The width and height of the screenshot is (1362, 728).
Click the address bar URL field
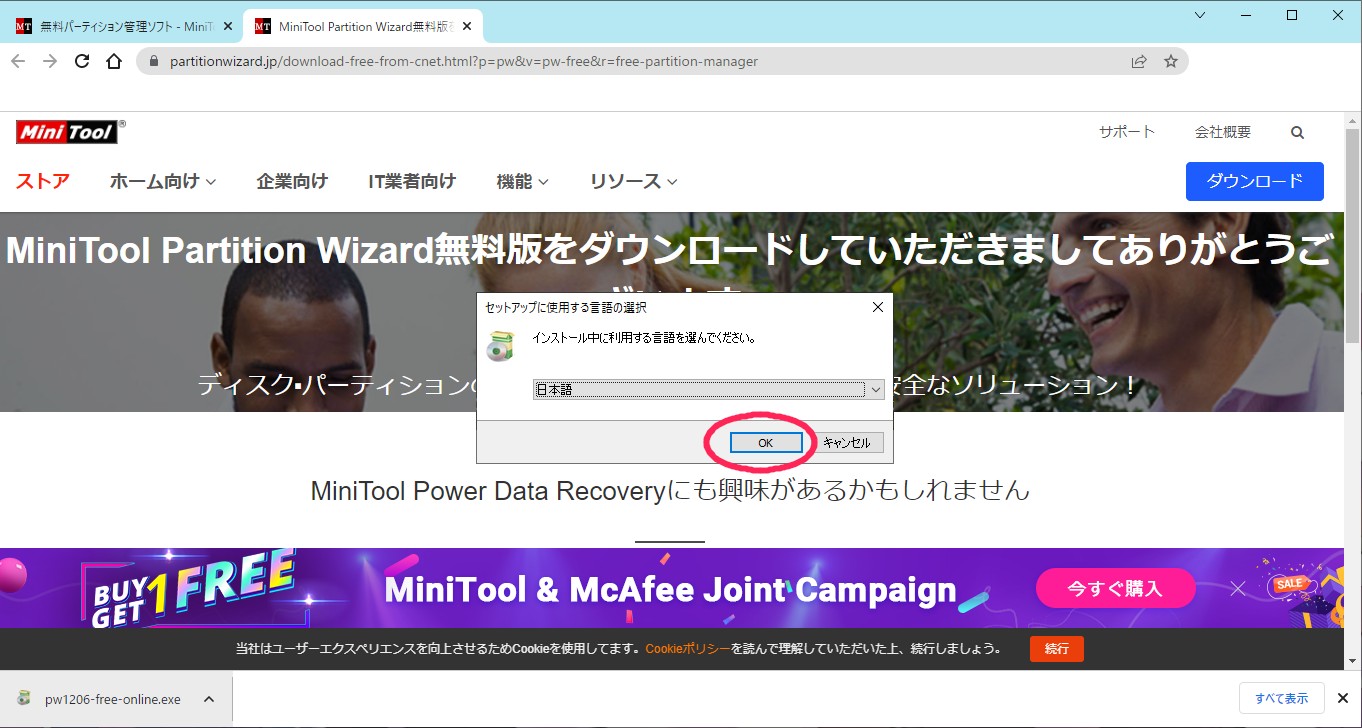(x=640, y=61)
